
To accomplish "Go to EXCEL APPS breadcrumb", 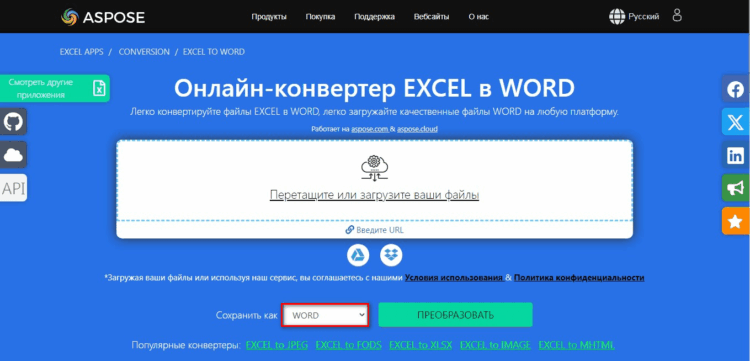I will coord(81,52).
